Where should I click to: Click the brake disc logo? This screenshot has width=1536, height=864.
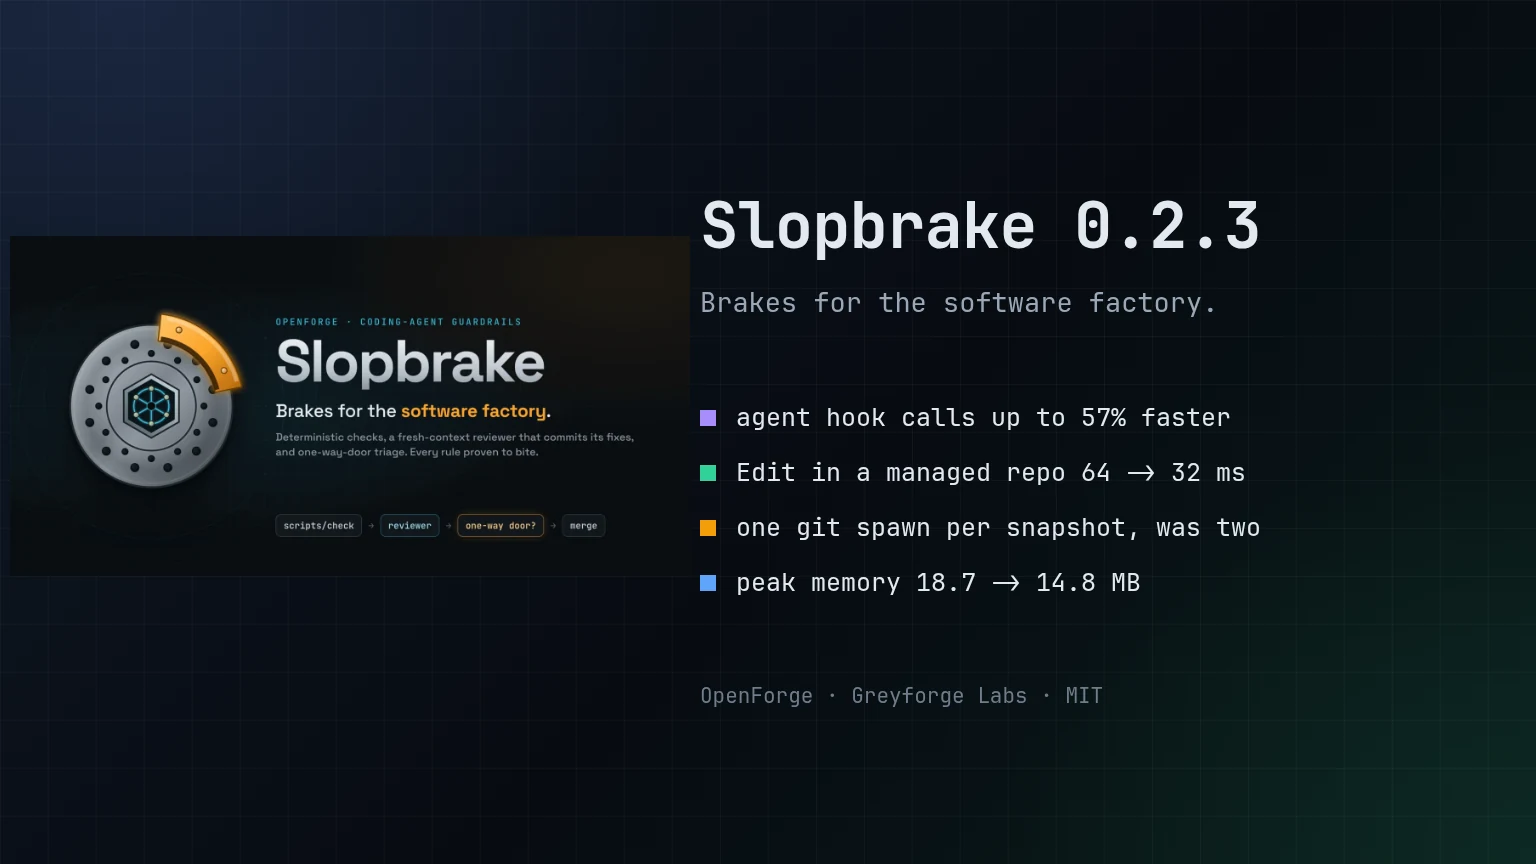pos(152,405)
